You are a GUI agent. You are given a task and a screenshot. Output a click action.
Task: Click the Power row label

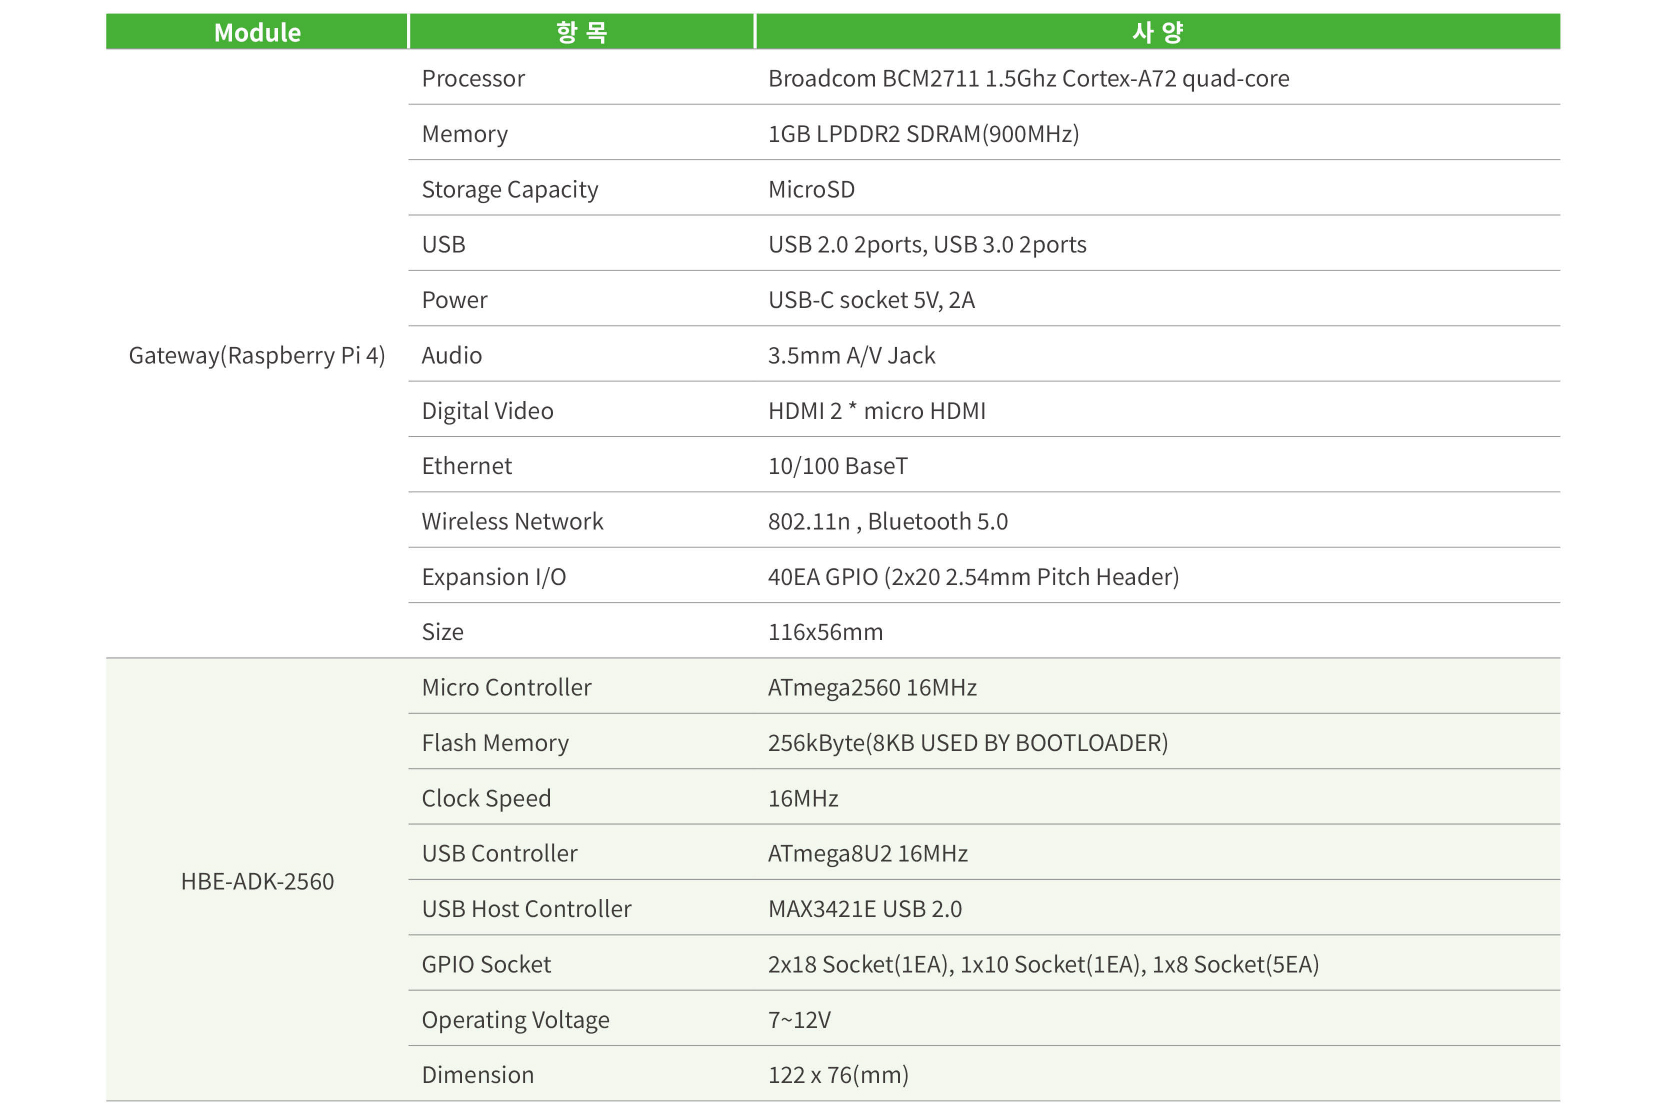[x=454, y=300]
